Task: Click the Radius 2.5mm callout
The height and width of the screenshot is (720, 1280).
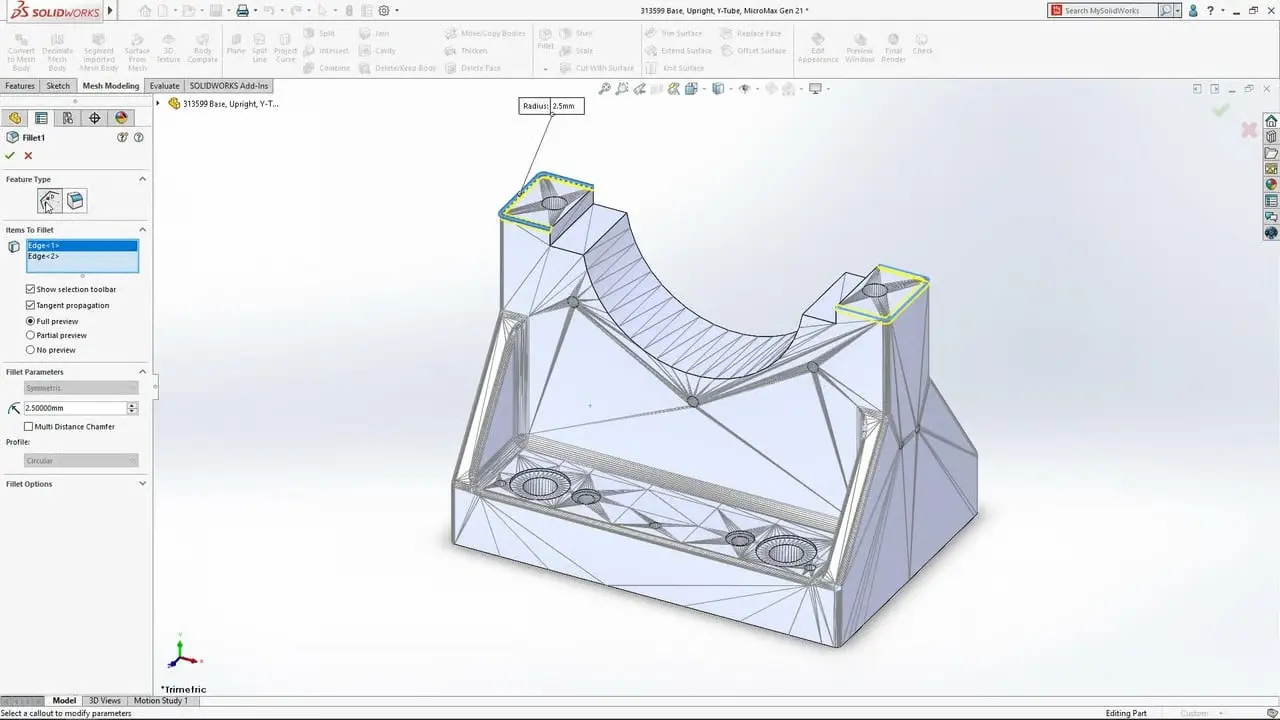Action: click(x=551, y=105)
